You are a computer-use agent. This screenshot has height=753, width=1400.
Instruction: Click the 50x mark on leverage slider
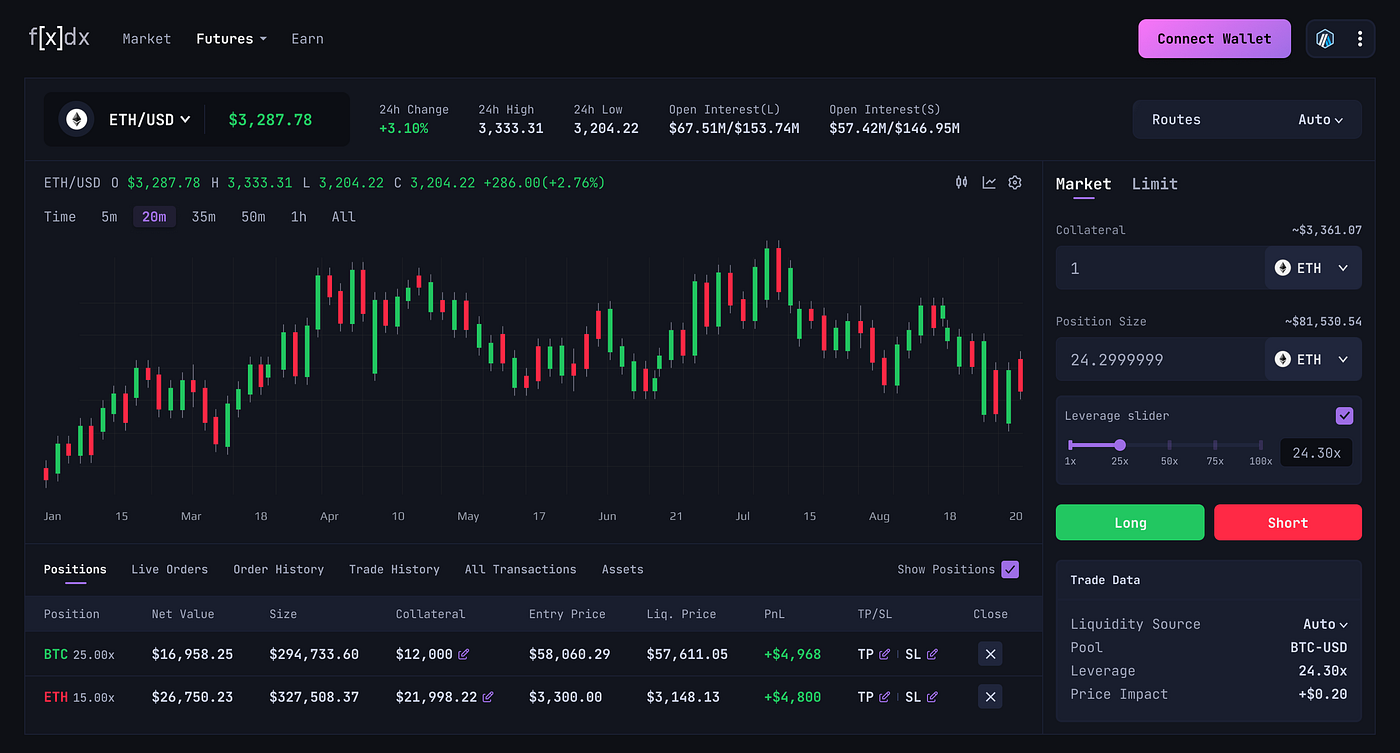[1168, 445]
